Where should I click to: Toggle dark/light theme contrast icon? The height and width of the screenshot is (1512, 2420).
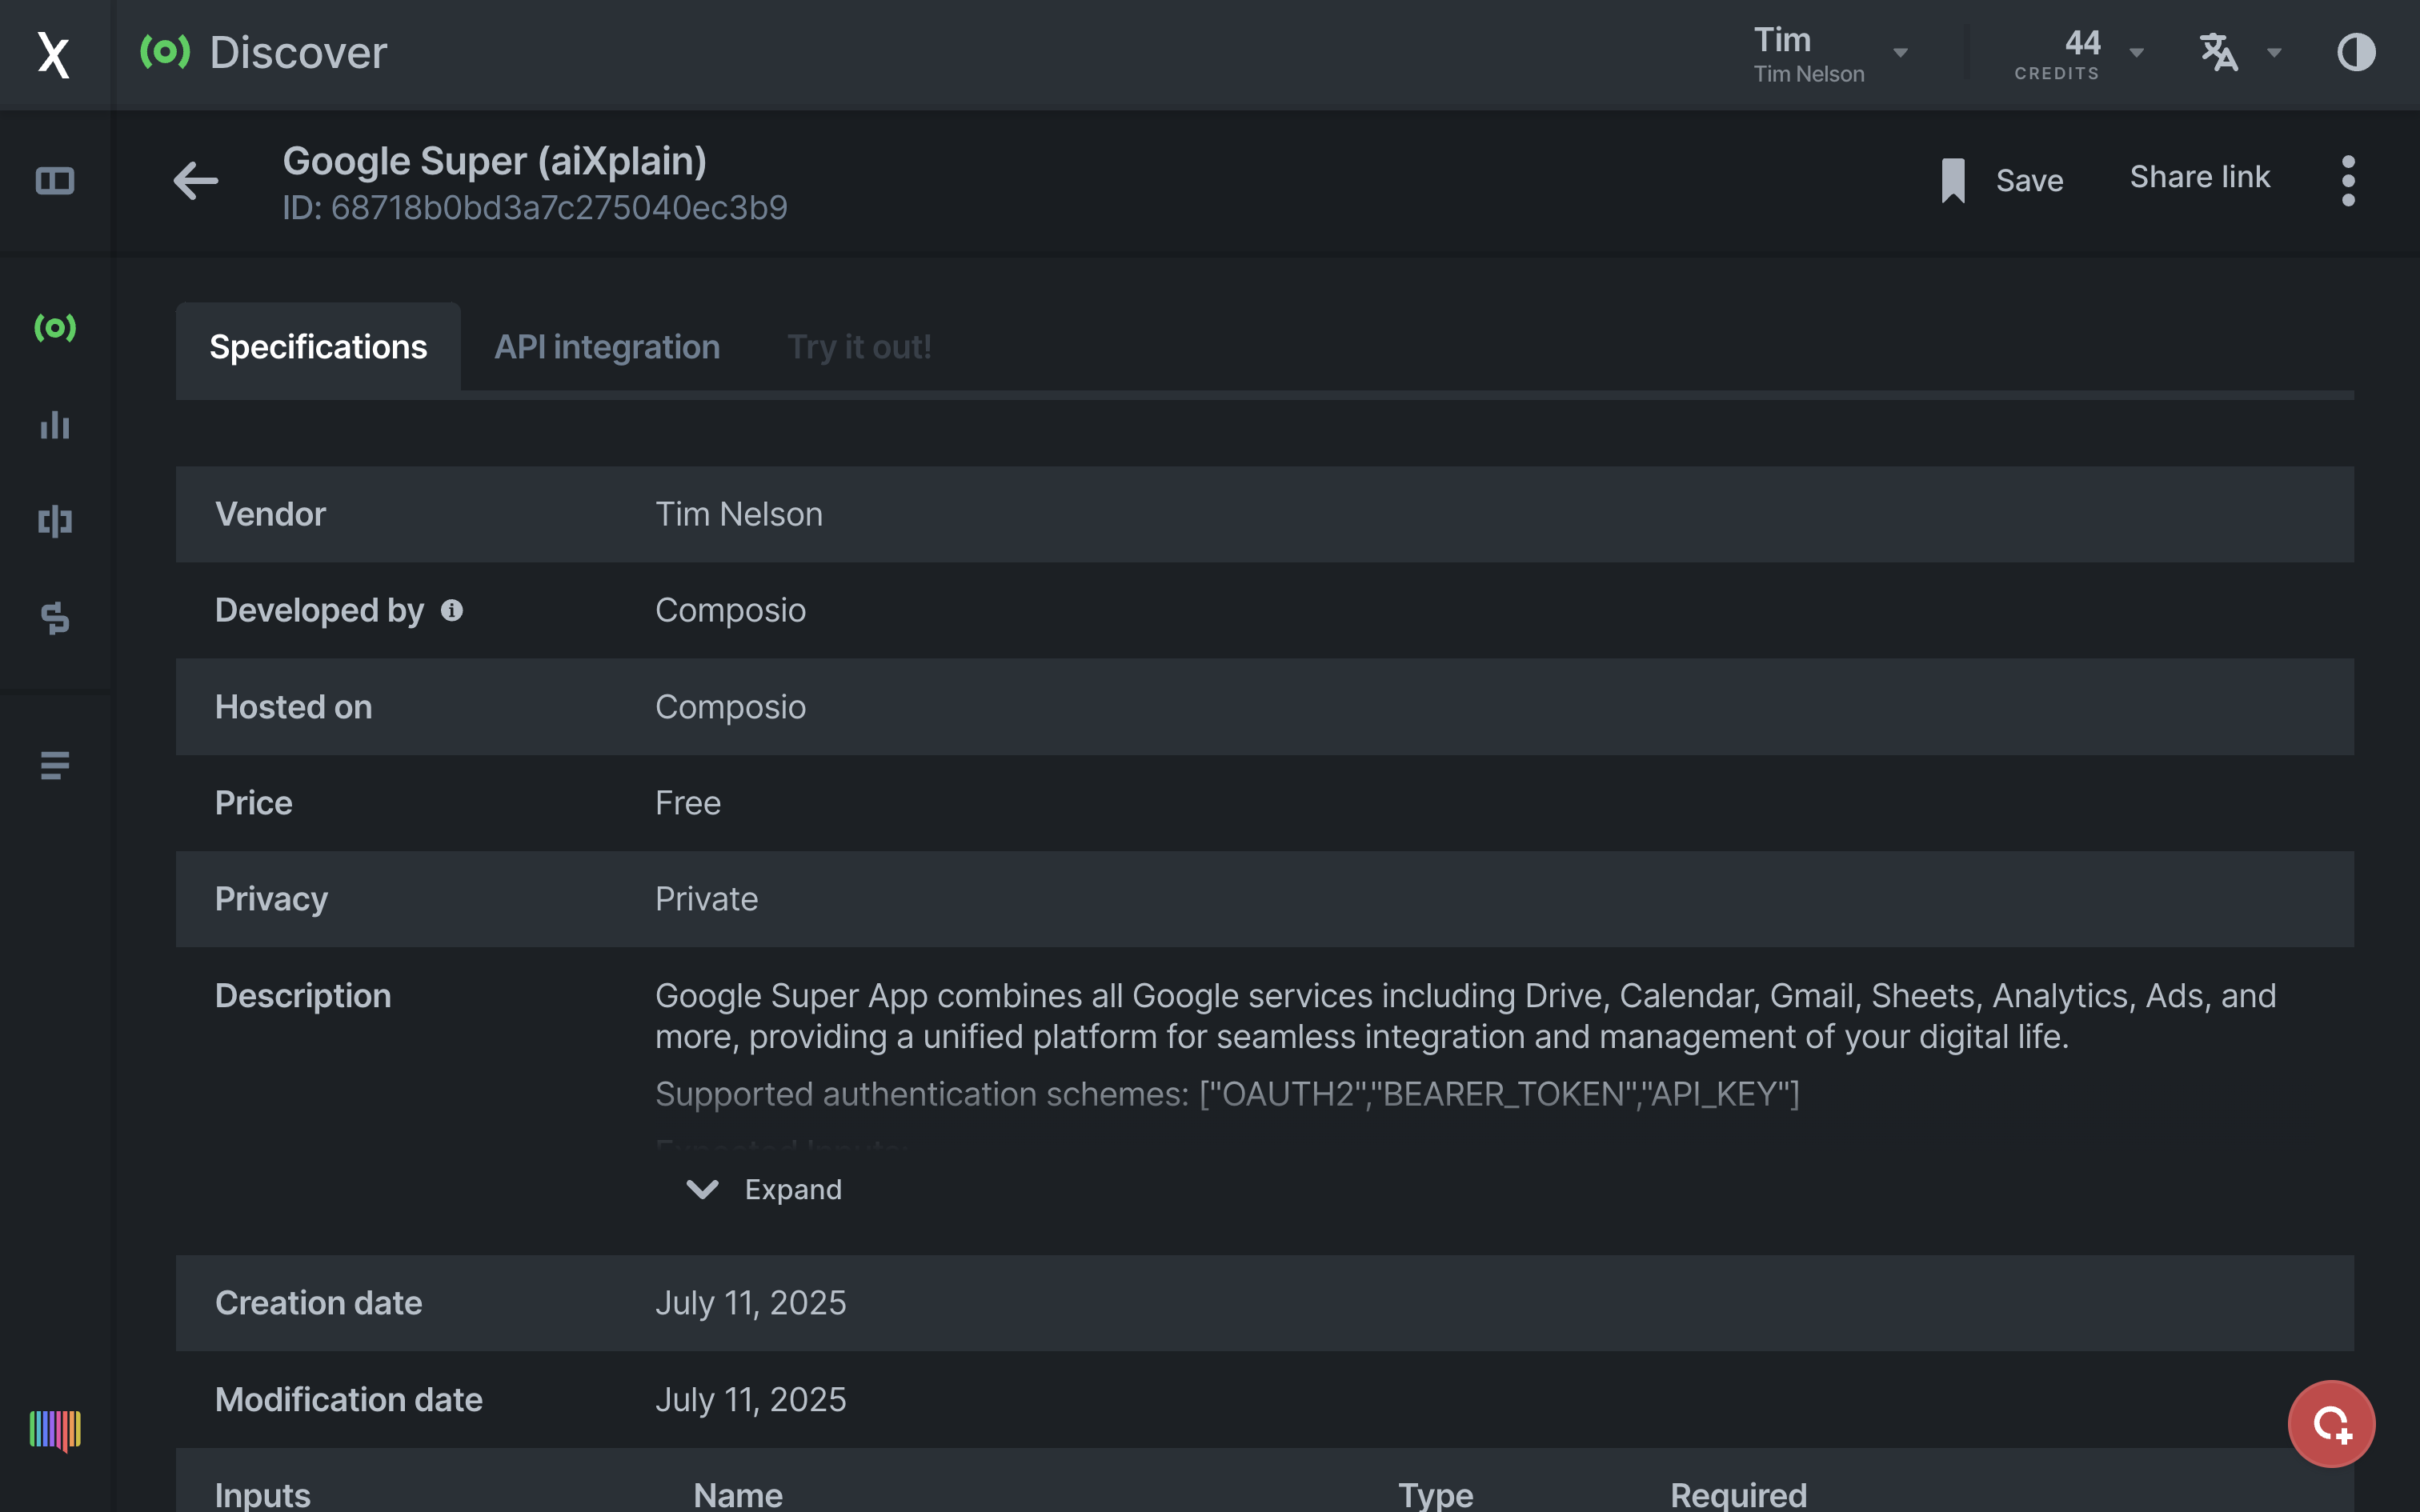2356,52
